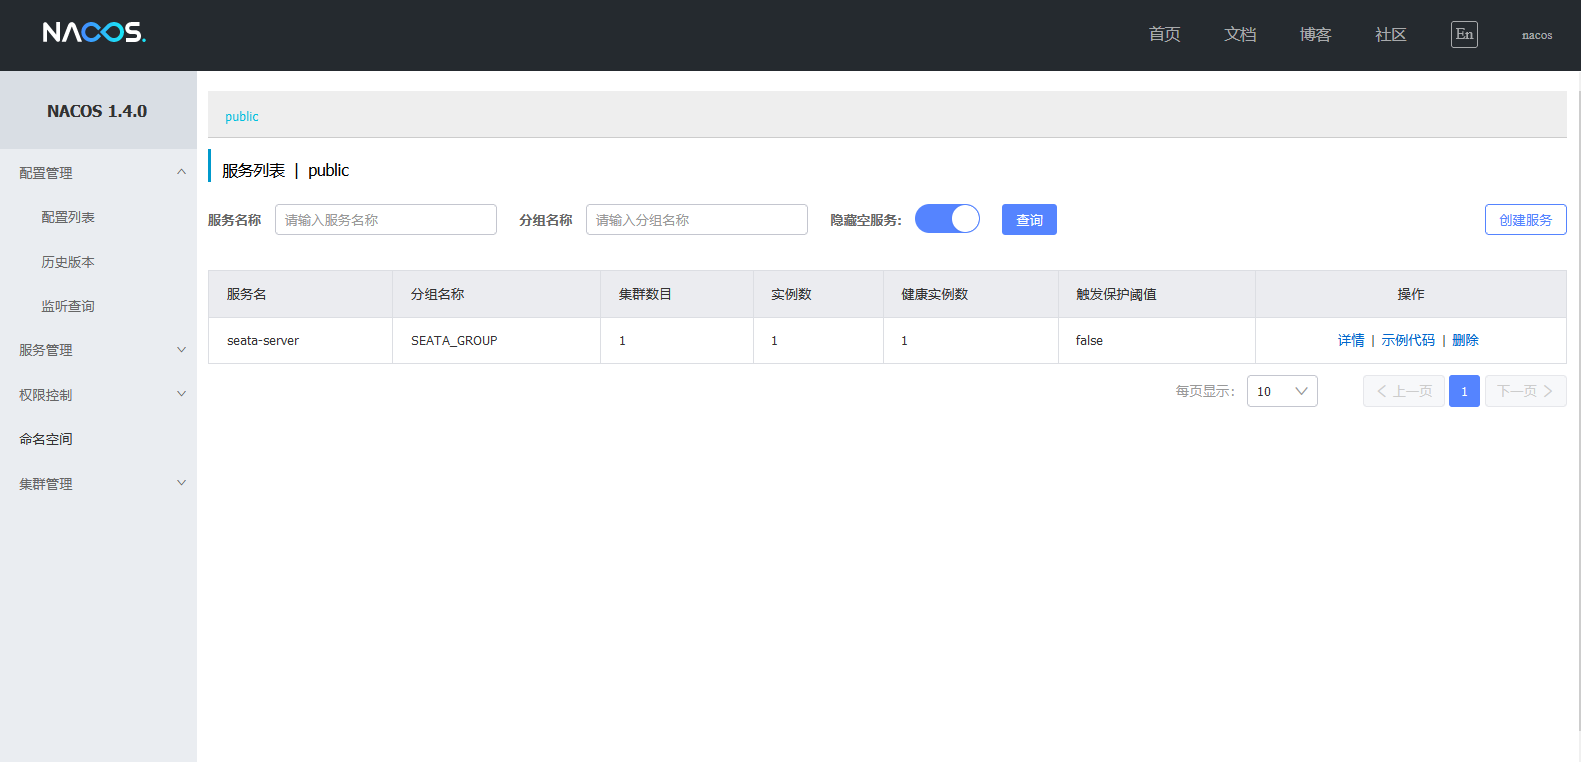Open 博客 in top navigation

point(1315,34)
